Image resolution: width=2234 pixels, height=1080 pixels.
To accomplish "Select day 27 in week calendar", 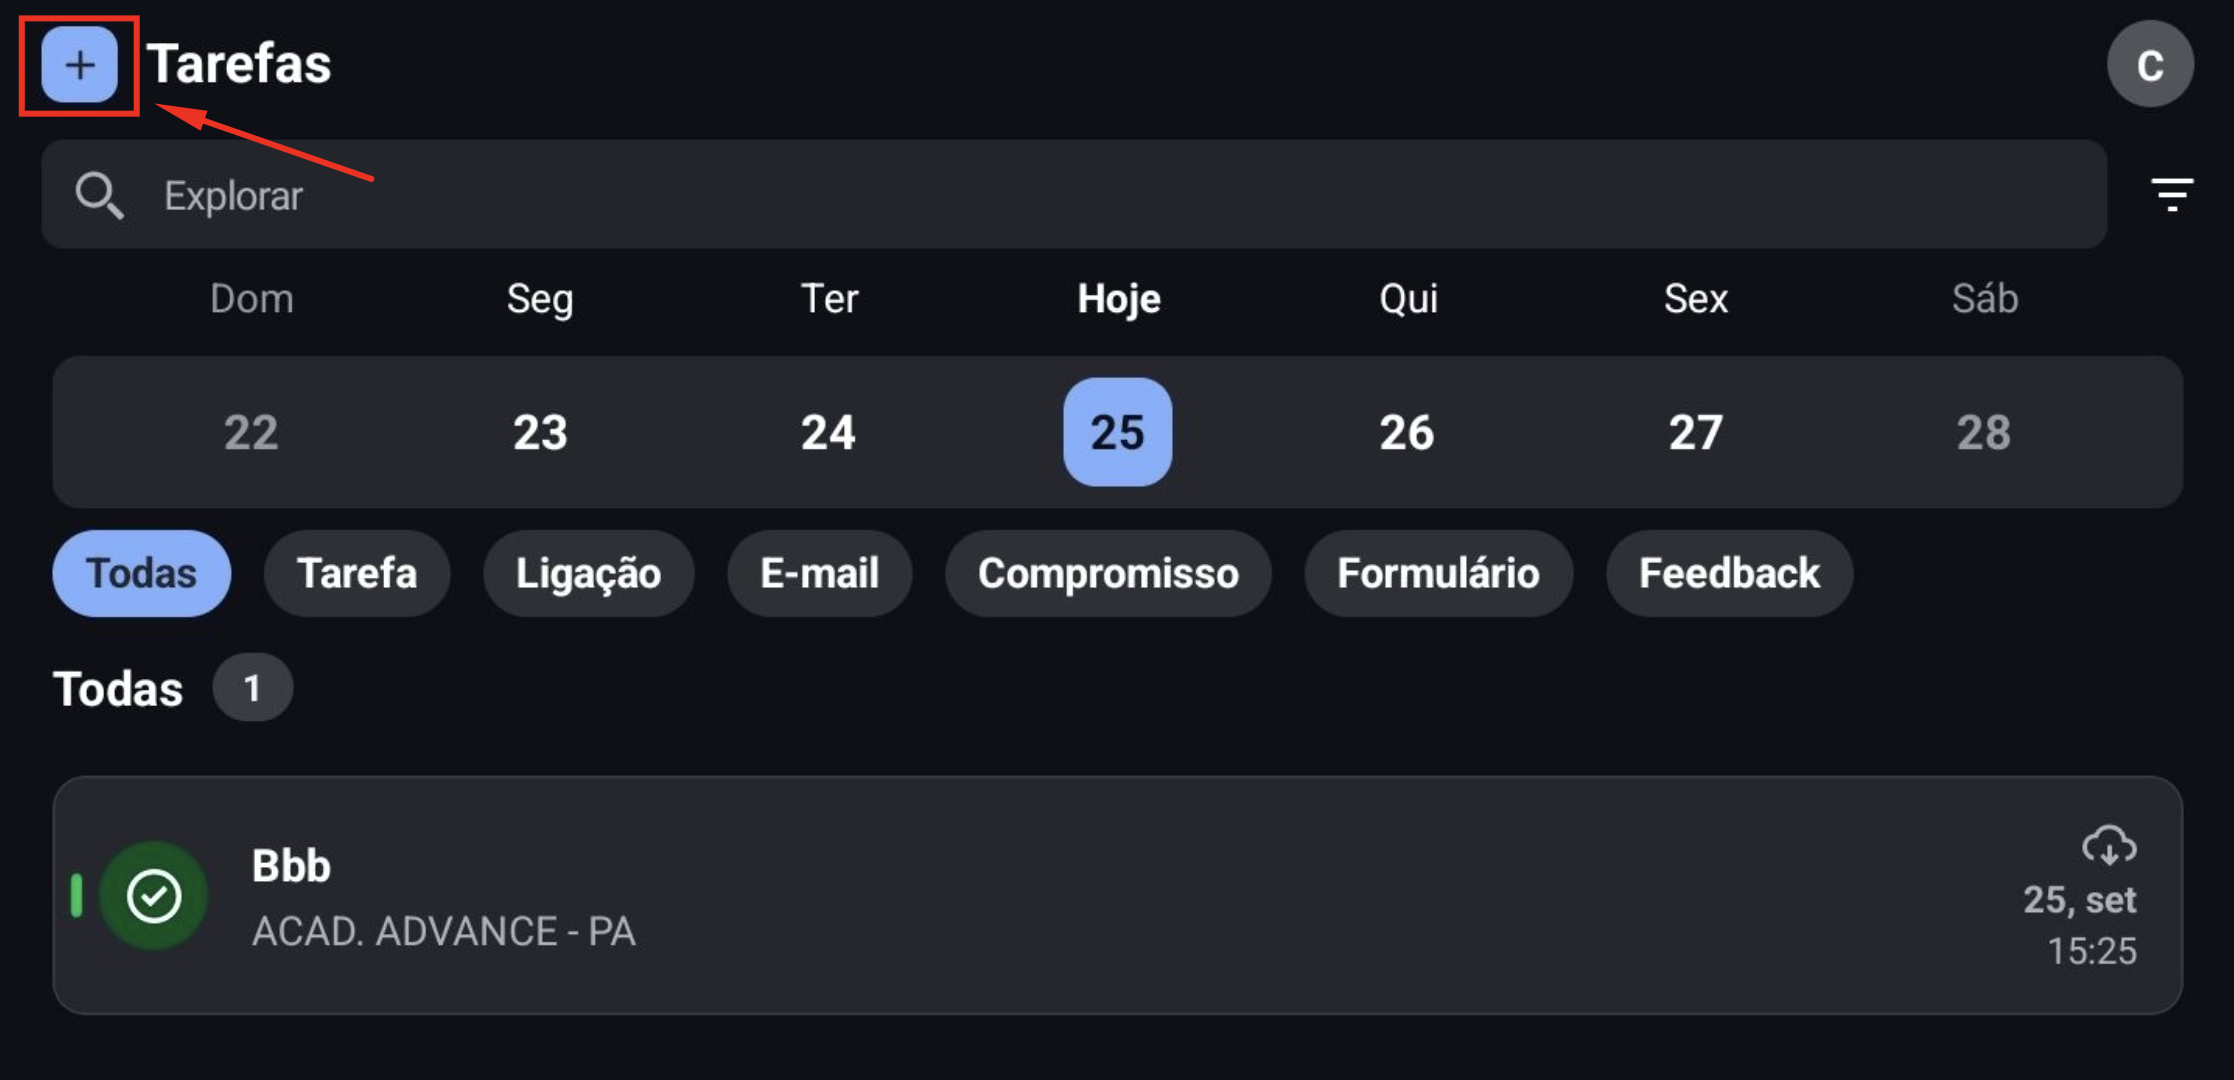I will (1695, 432).
